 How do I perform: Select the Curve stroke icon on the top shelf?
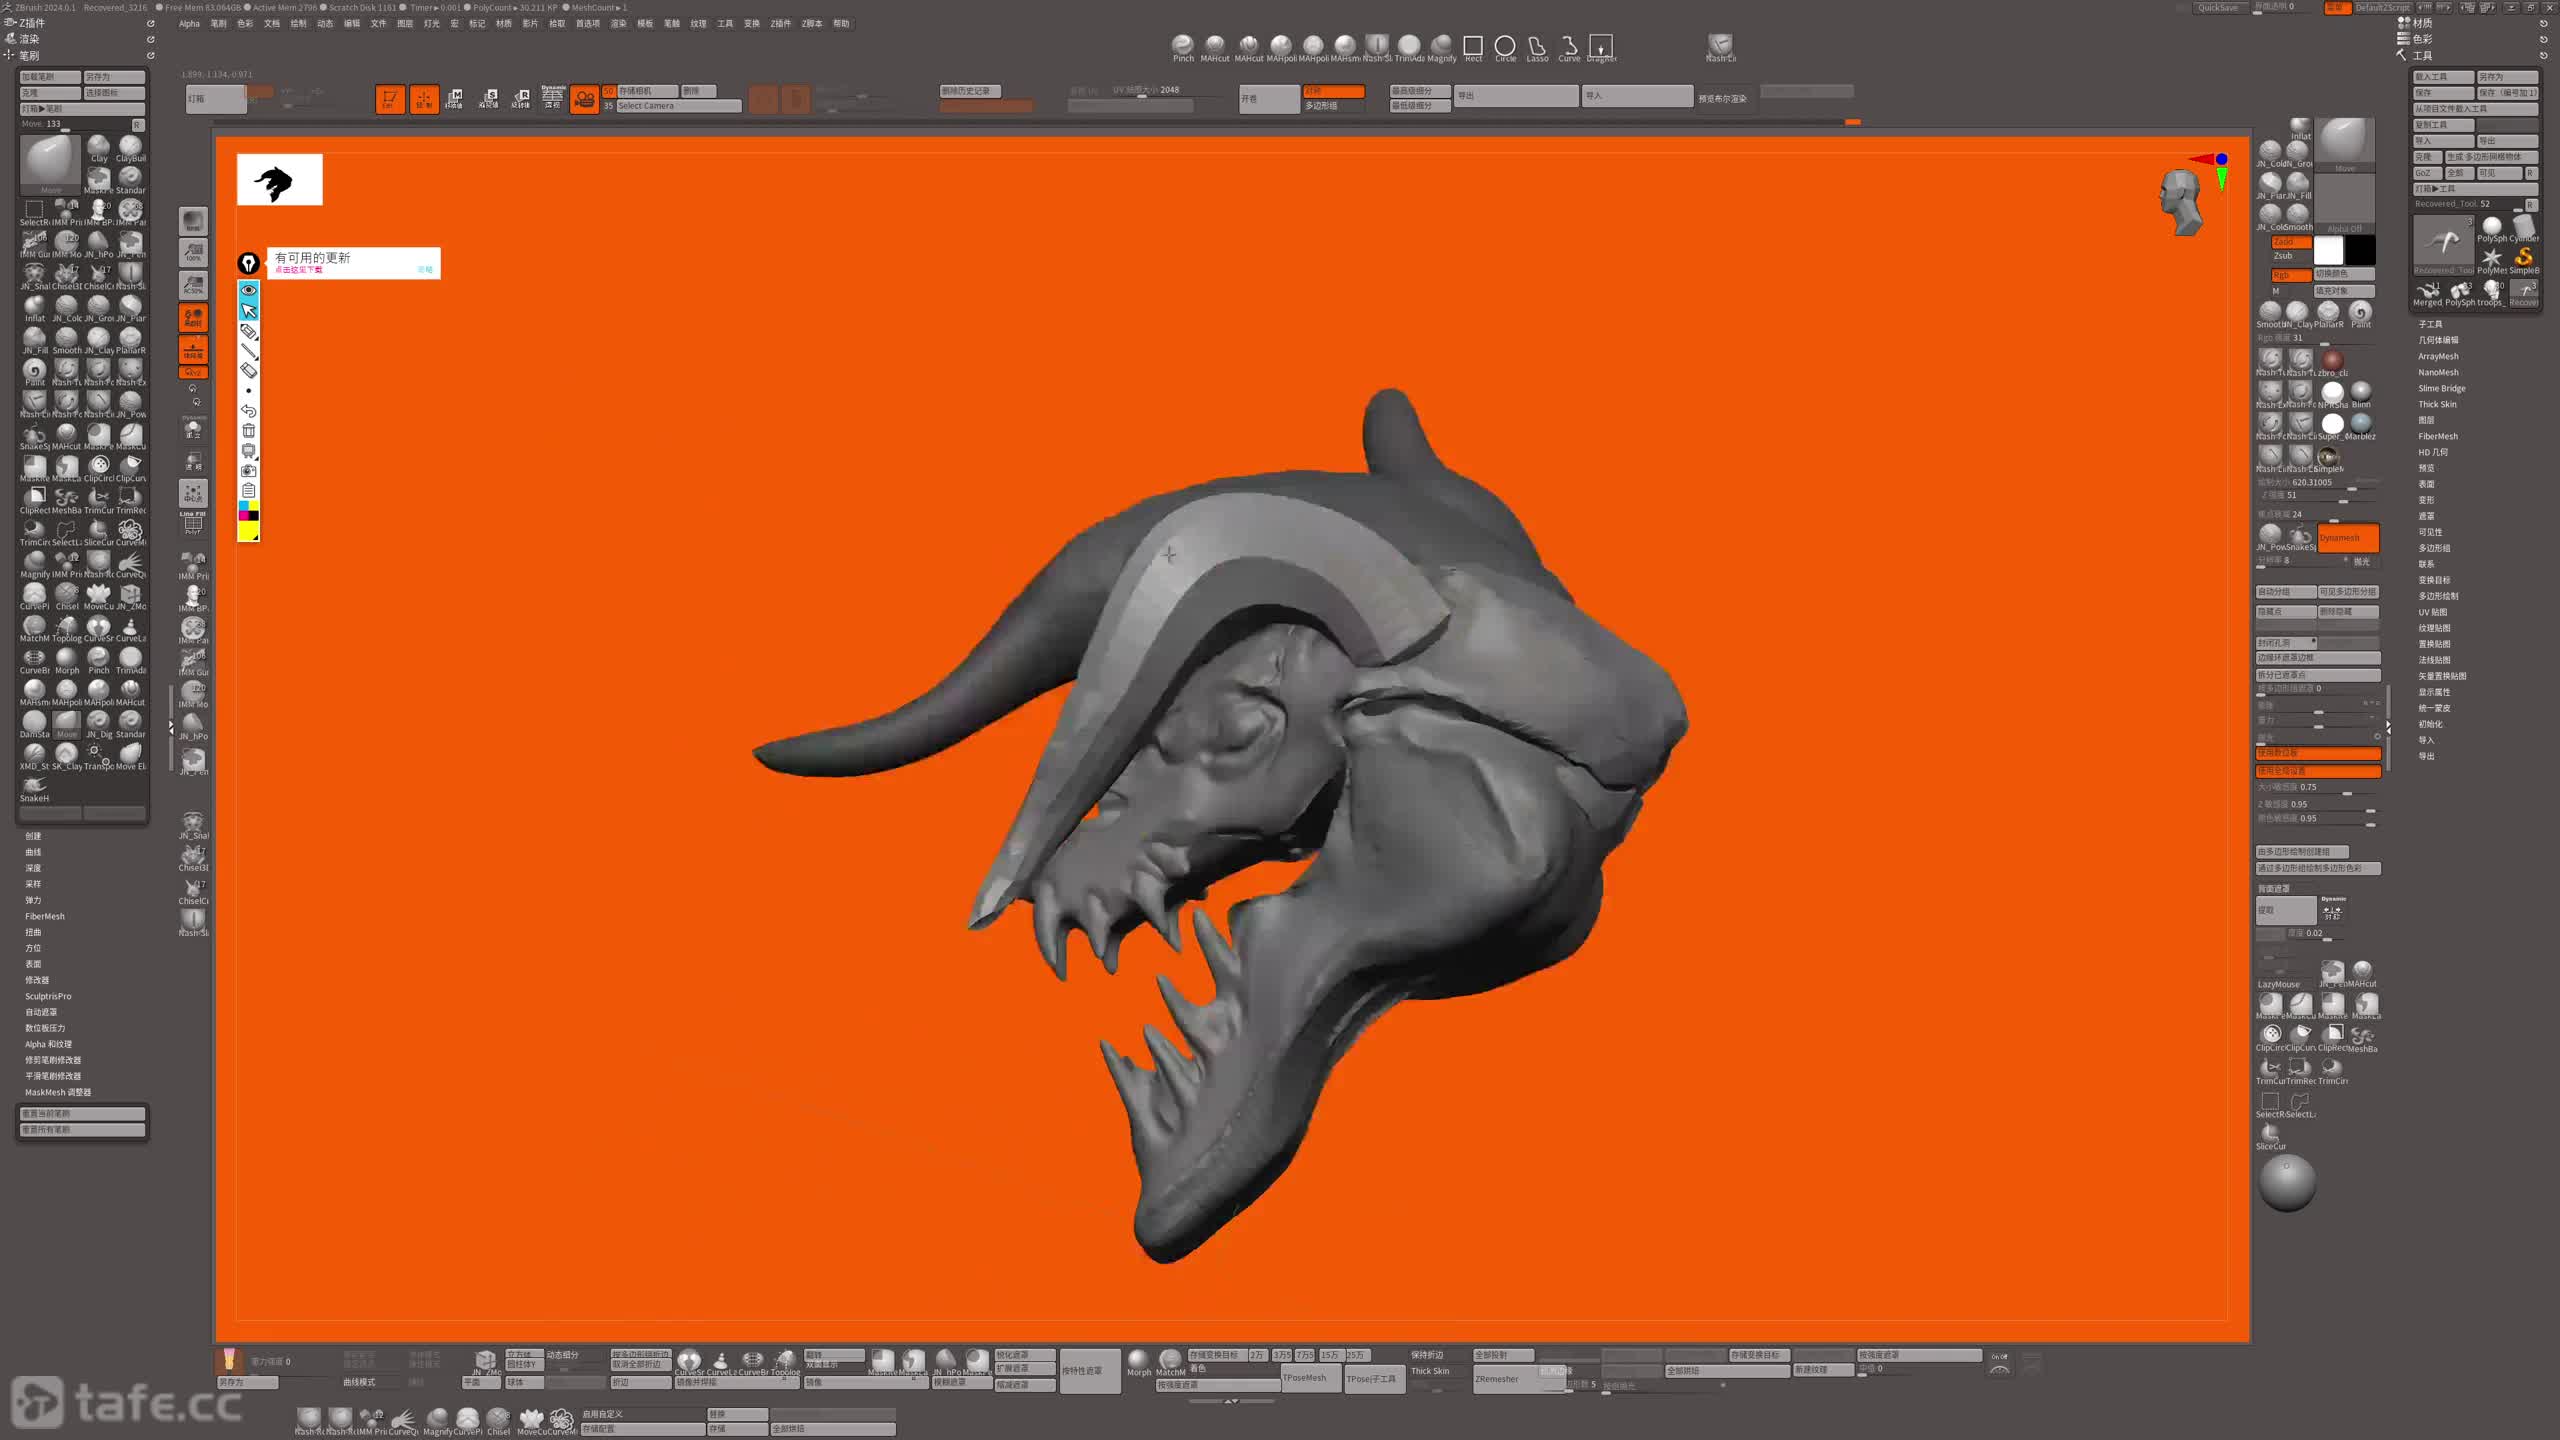1569,47
